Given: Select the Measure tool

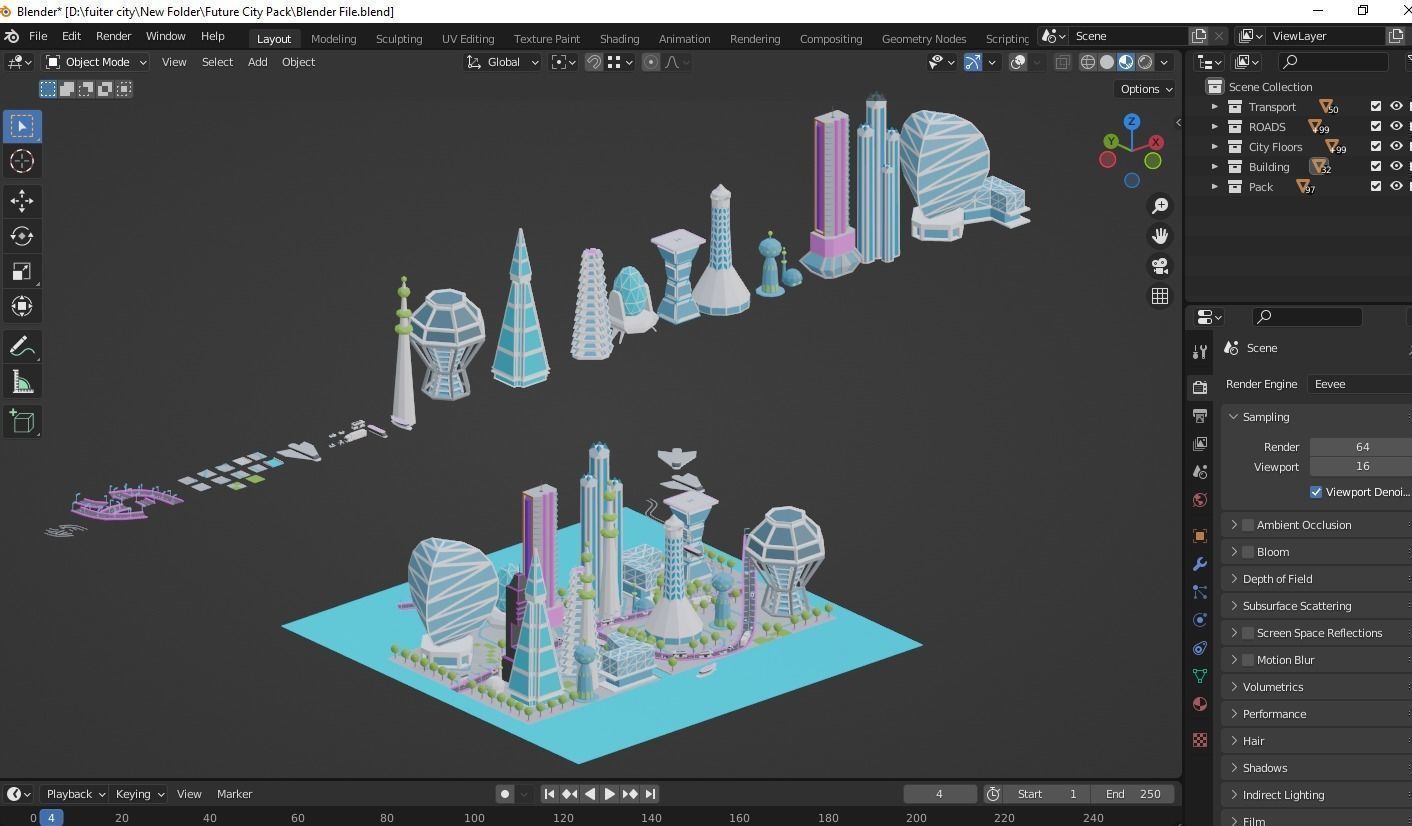Looking at the screenshot, I should [22, 382].
